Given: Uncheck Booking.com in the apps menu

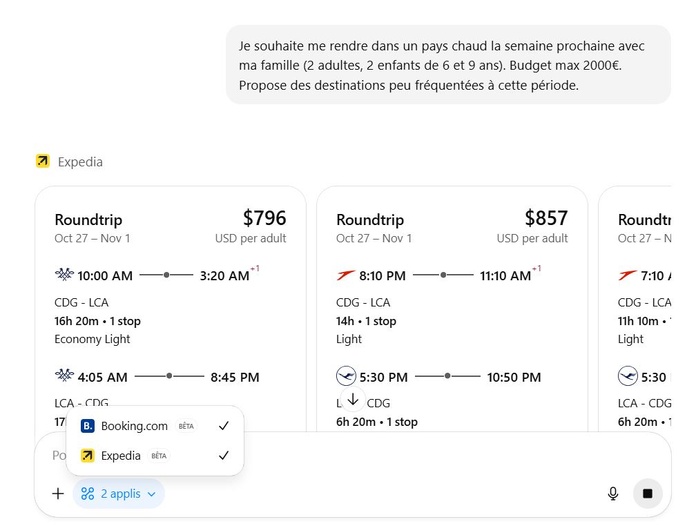Looking at the screenshot, I should pyautogui.click(x=223, y=426).
